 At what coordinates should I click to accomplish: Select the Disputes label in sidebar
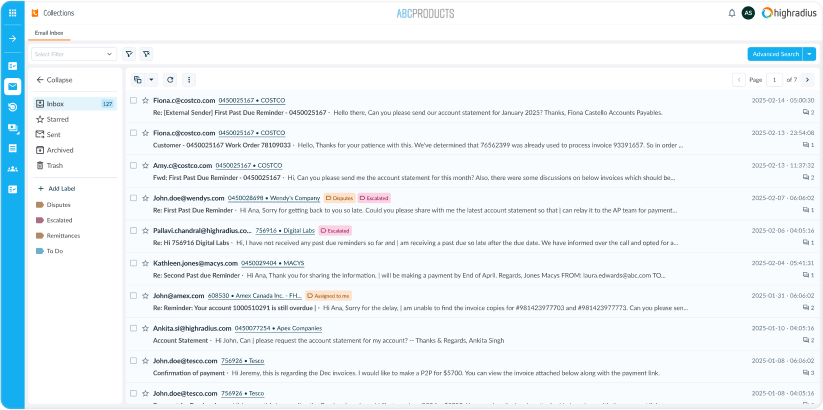tap(54, 205)
